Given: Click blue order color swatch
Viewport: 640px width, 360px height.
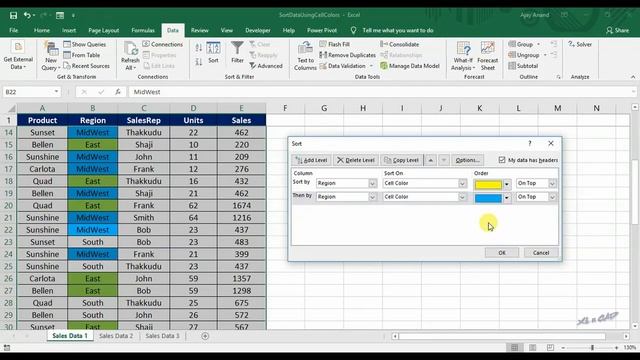Looking at the screenshot, I should point(488,198).
